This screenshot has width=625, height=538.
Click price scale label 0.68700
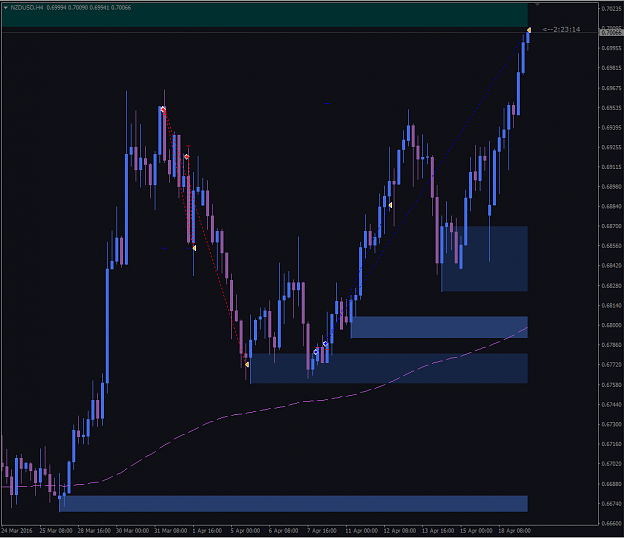[611, 226]
